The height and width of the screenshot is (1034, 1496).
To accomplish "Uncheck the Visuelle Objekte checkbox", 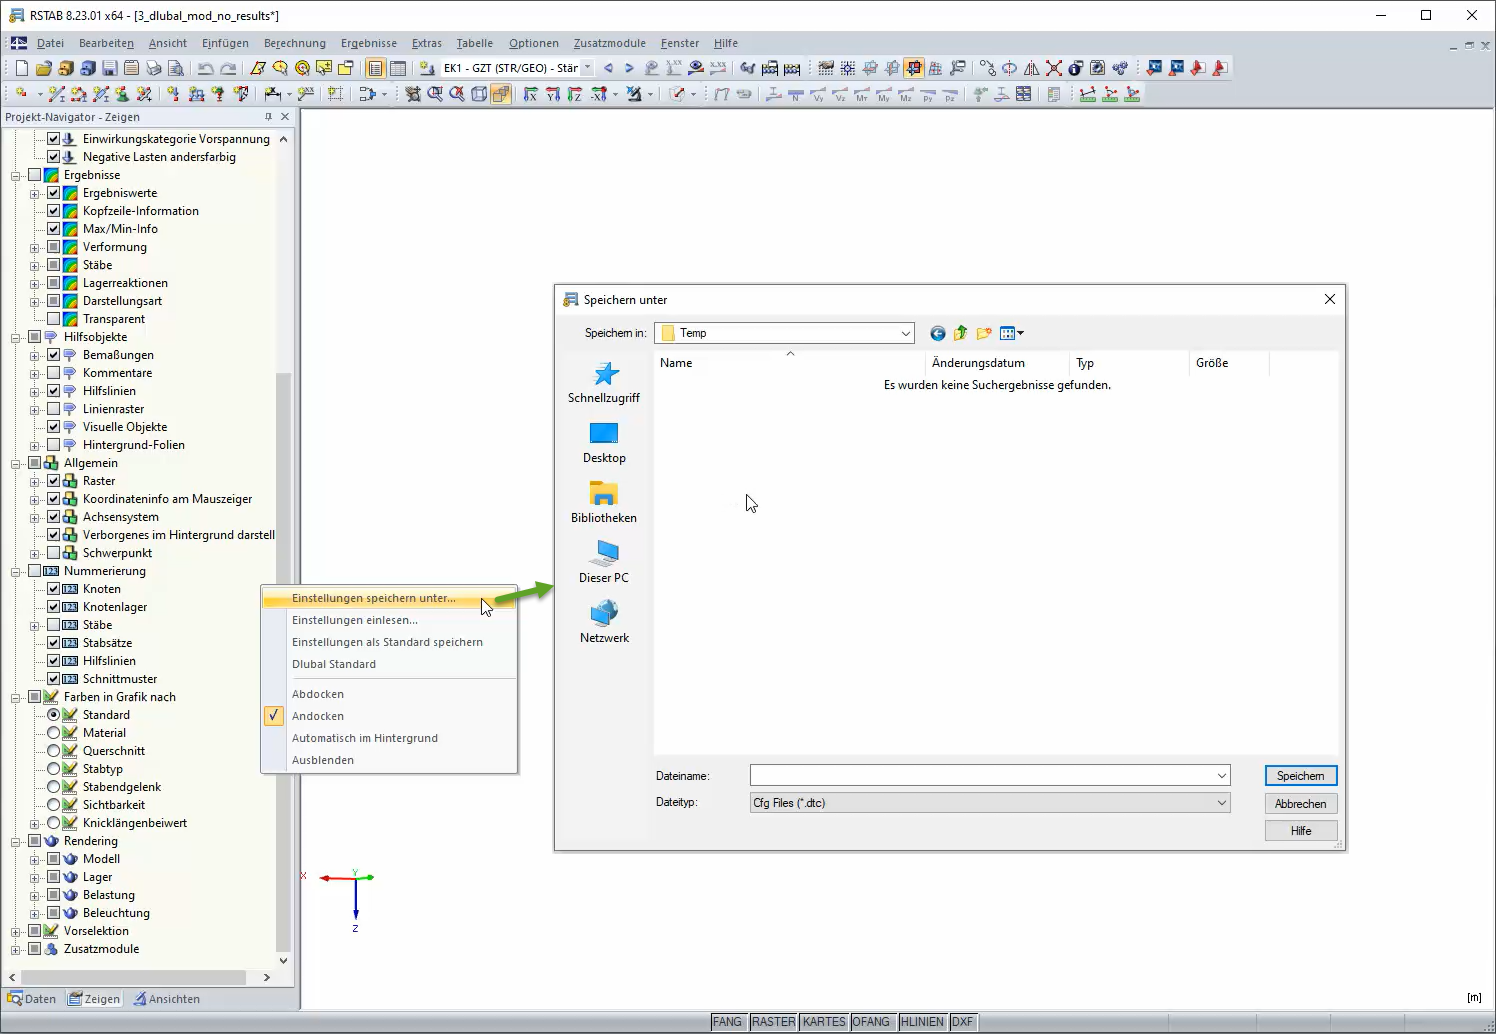I will [x=54, y=427].
